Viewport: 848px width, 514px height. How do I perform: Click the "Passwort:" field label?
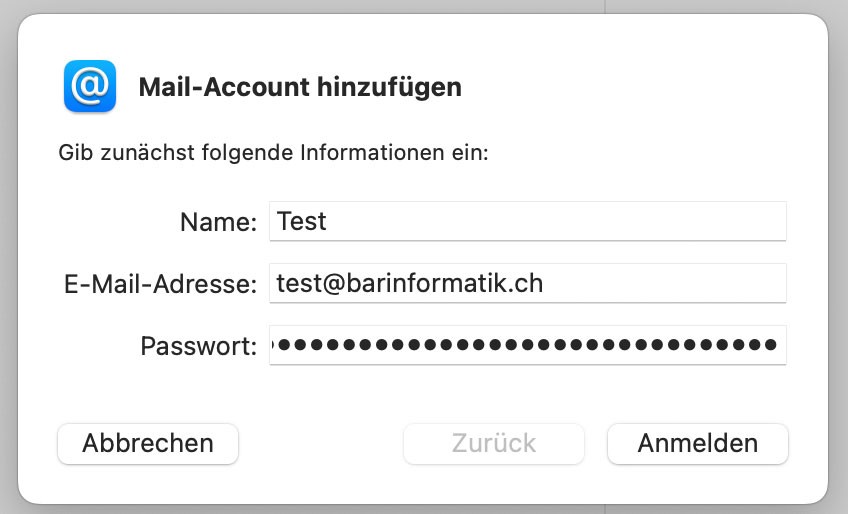pos(199,346)
